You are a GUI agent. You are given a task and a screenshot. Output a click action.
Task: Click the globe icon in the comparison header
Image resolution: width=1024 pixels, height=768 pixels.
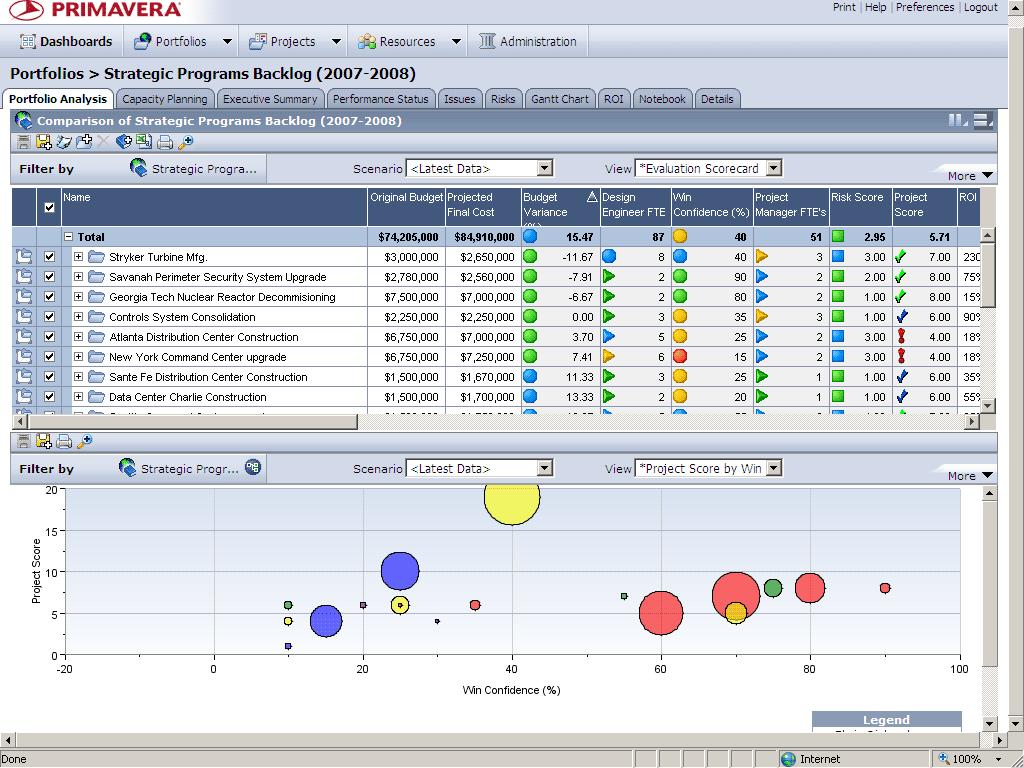24,120
